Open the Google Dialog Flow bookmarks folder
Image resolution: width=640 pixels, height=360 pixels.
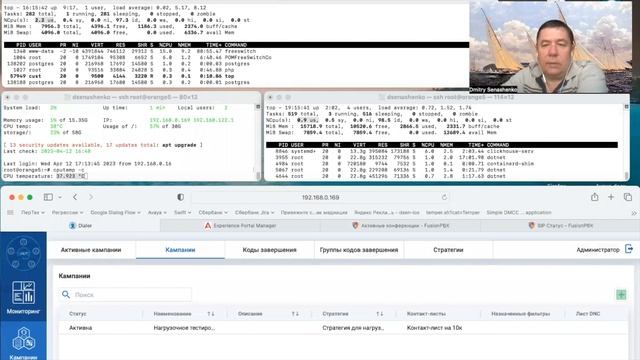(116, 213)
